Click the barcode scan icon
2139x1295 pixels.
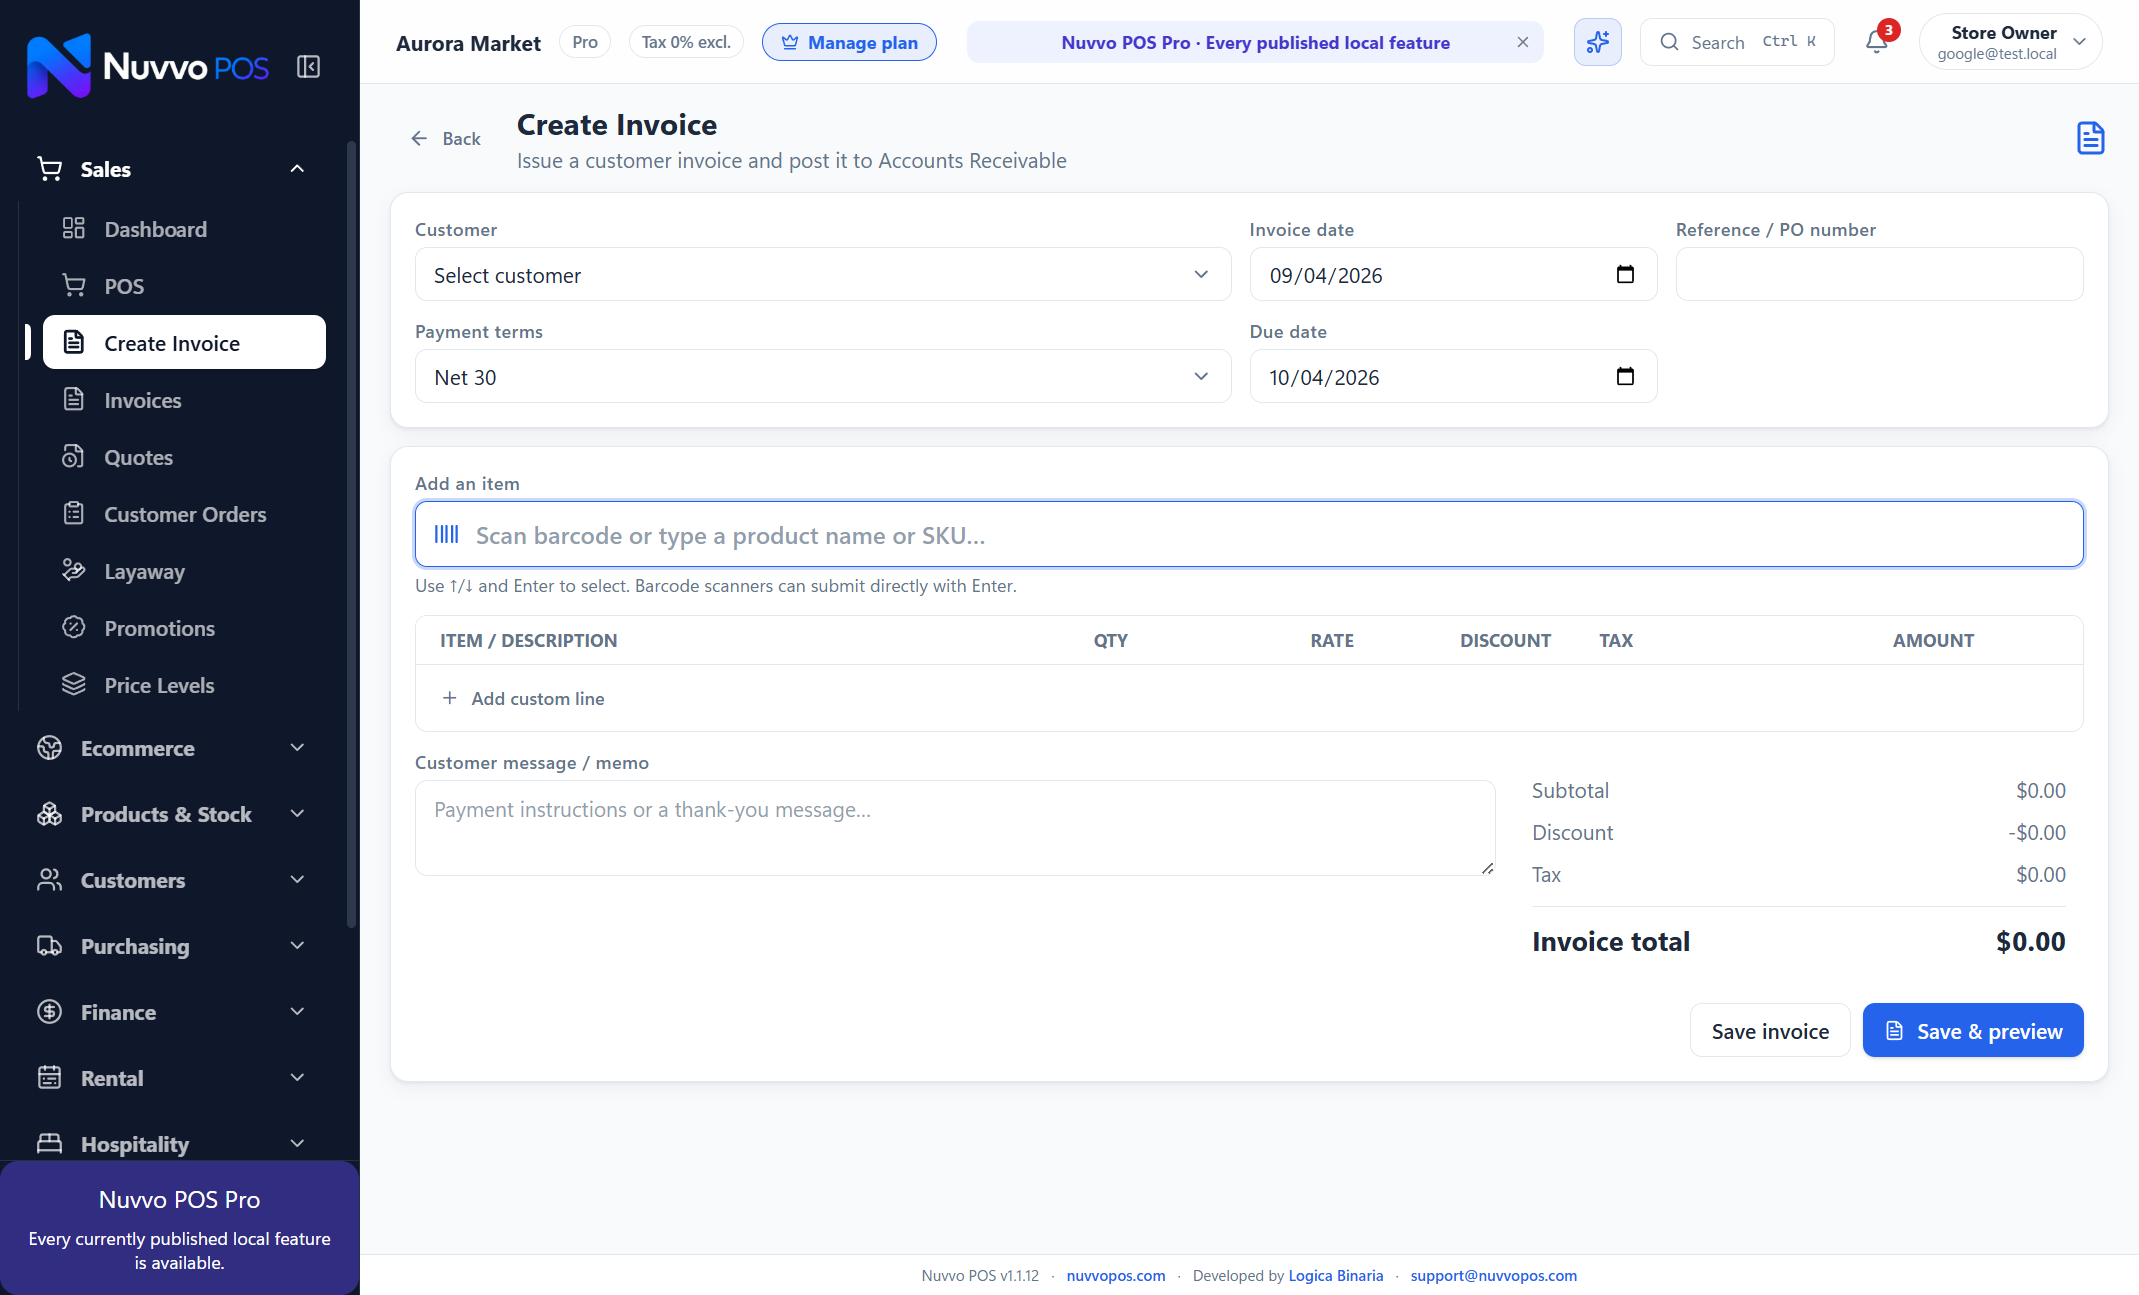point(446,534)
